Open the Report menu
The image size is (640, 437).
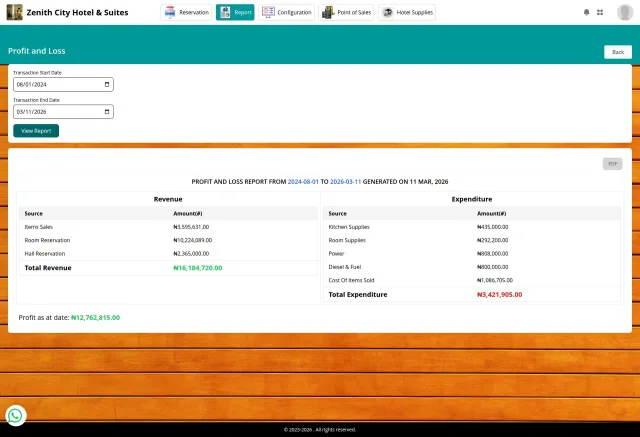point(235,12)
